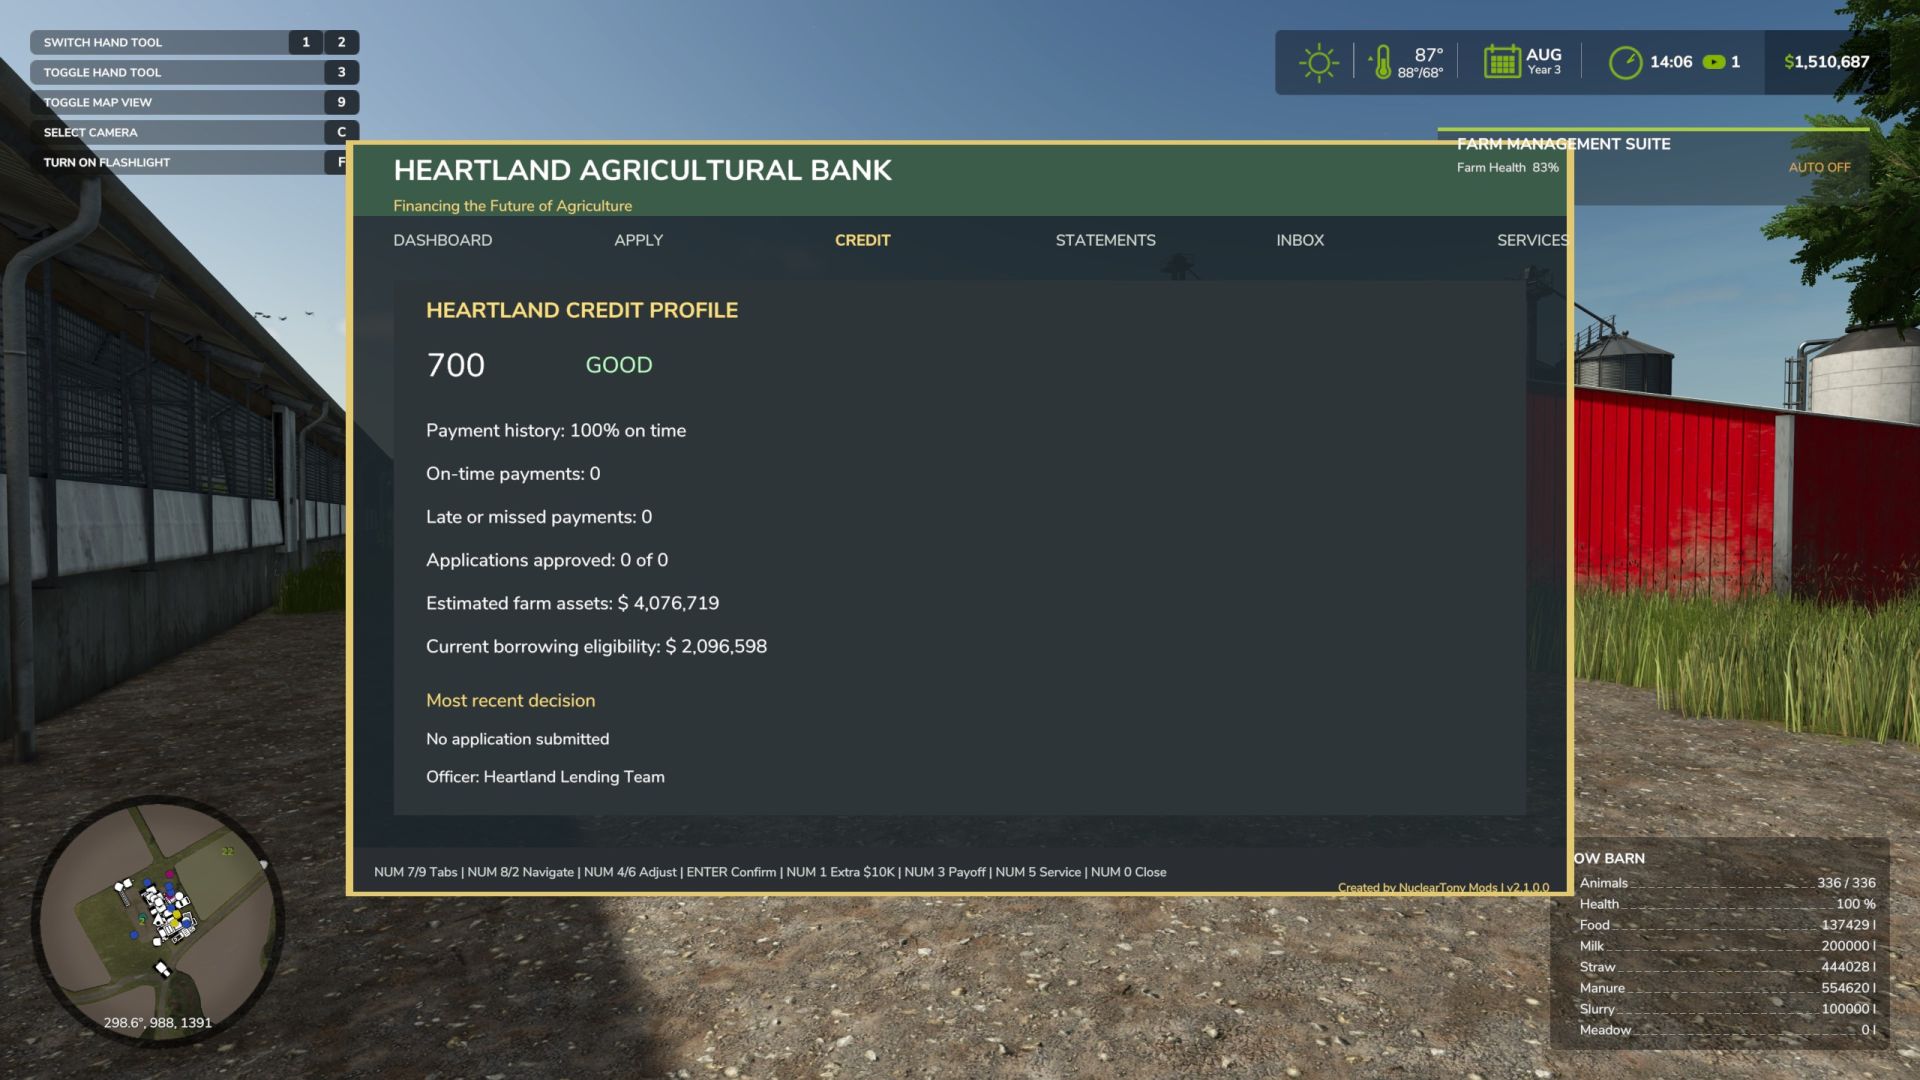Click the key 2 badge for Switch Hand Tool
This screenshot has height=1080, width=1920.
(341, 42)
